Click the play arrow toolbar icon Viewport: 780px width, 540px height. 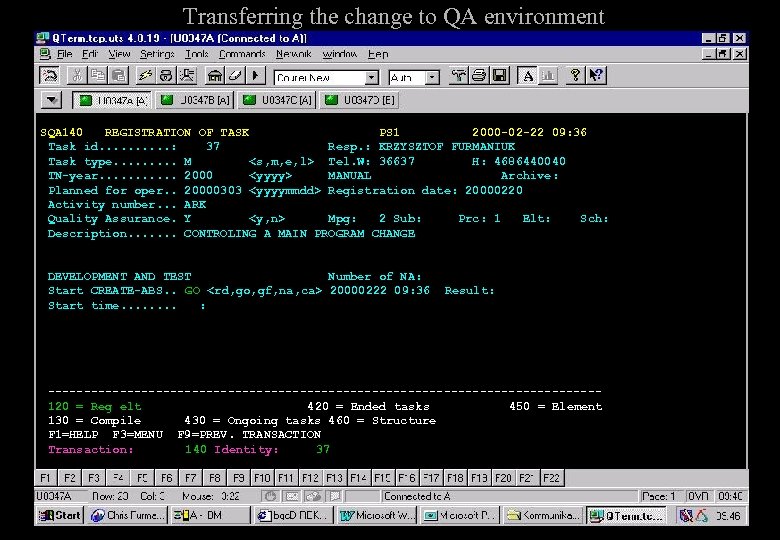tap(256, 76)
